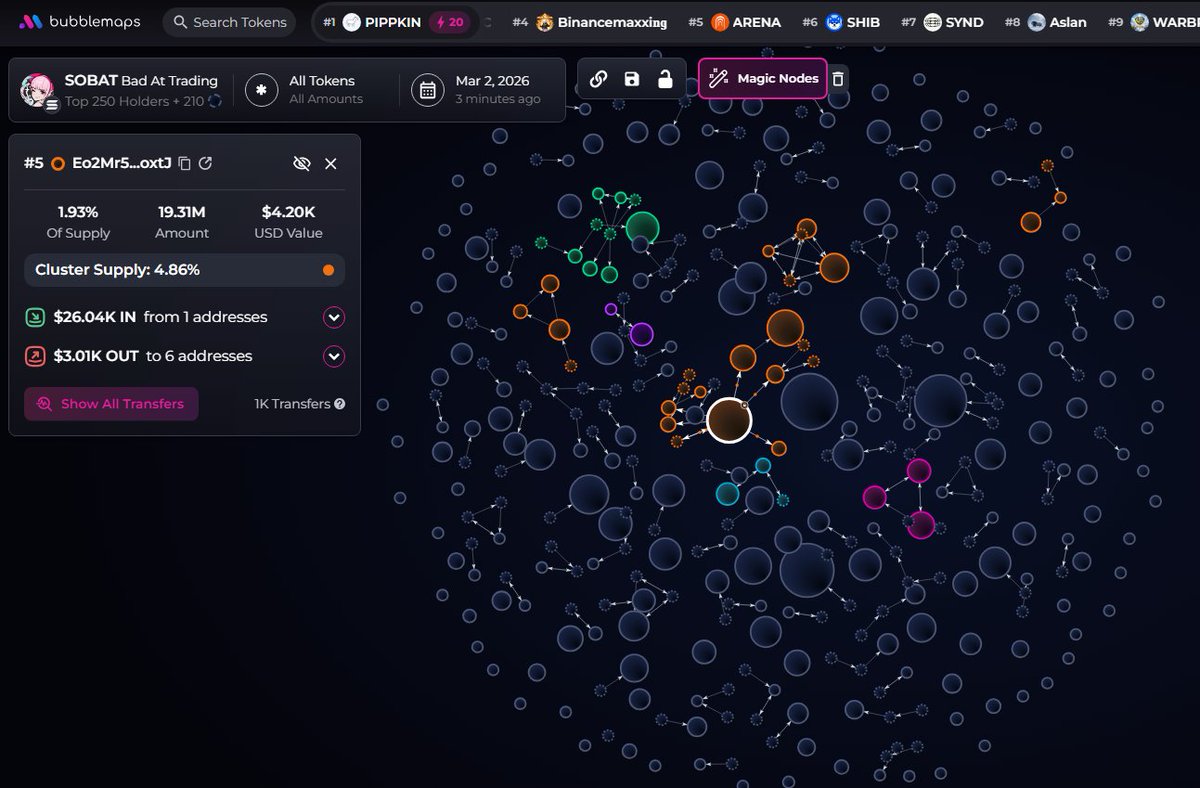
Task: Close the address details panel
Action: pos(331,163)
